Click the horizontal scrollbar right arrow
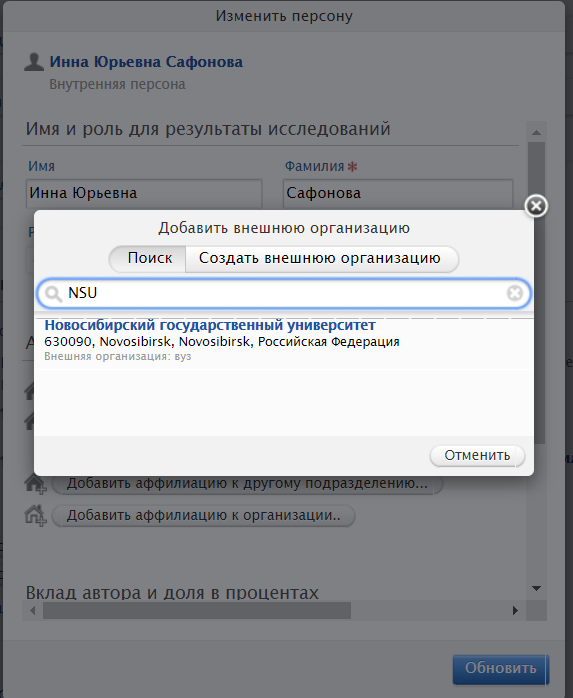 click(515, 610)
